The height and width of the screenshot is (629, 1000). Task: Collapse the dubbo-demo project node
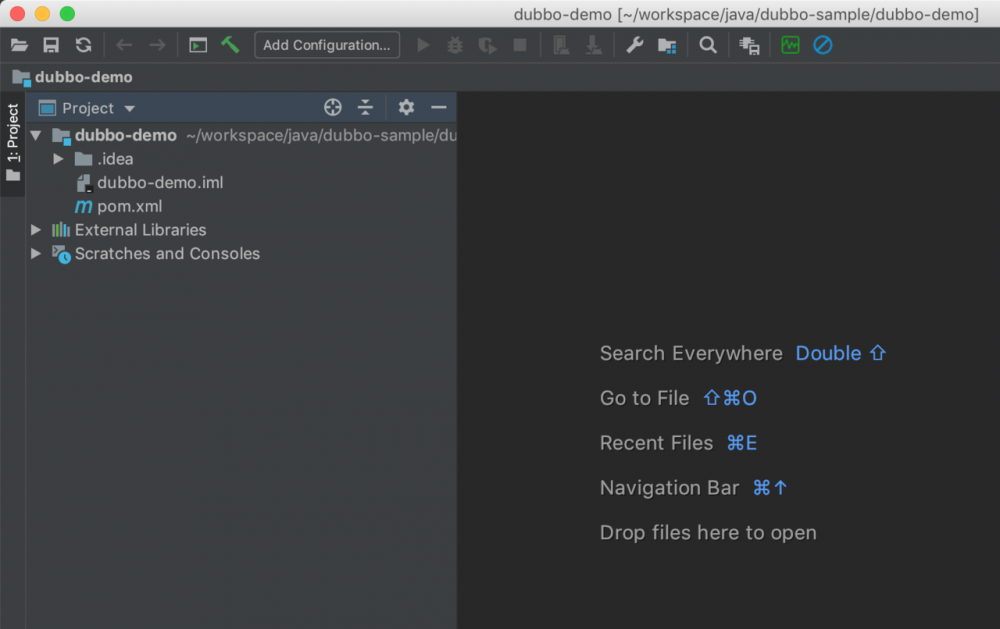35,135
